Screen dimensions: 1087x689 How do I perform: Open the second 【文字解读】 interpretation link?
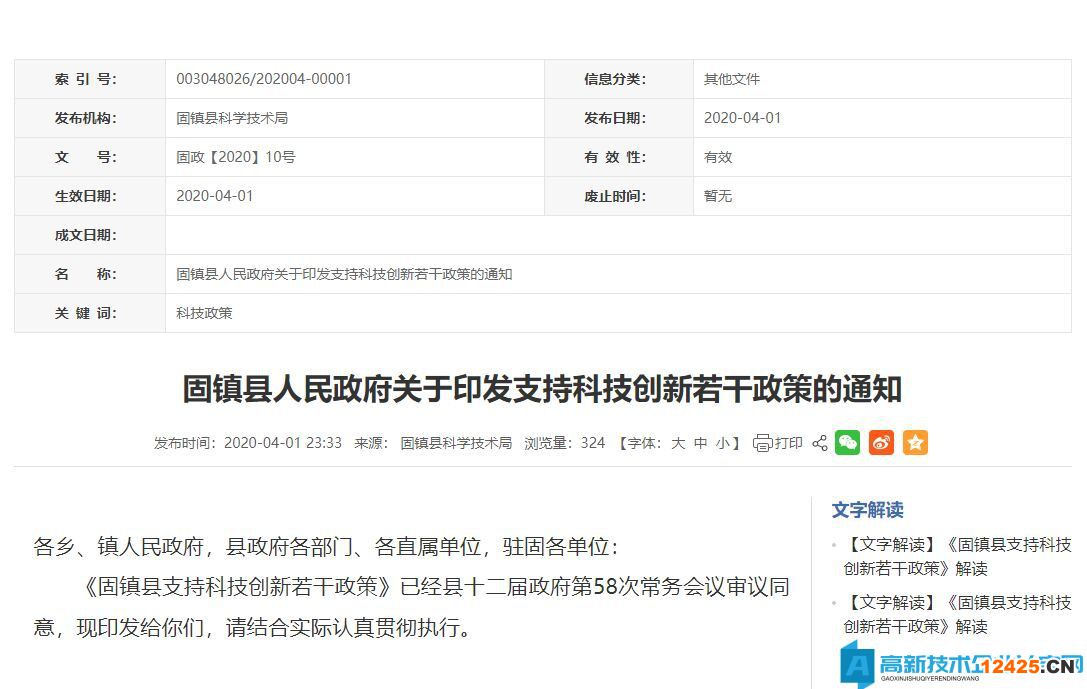point(950,615)
